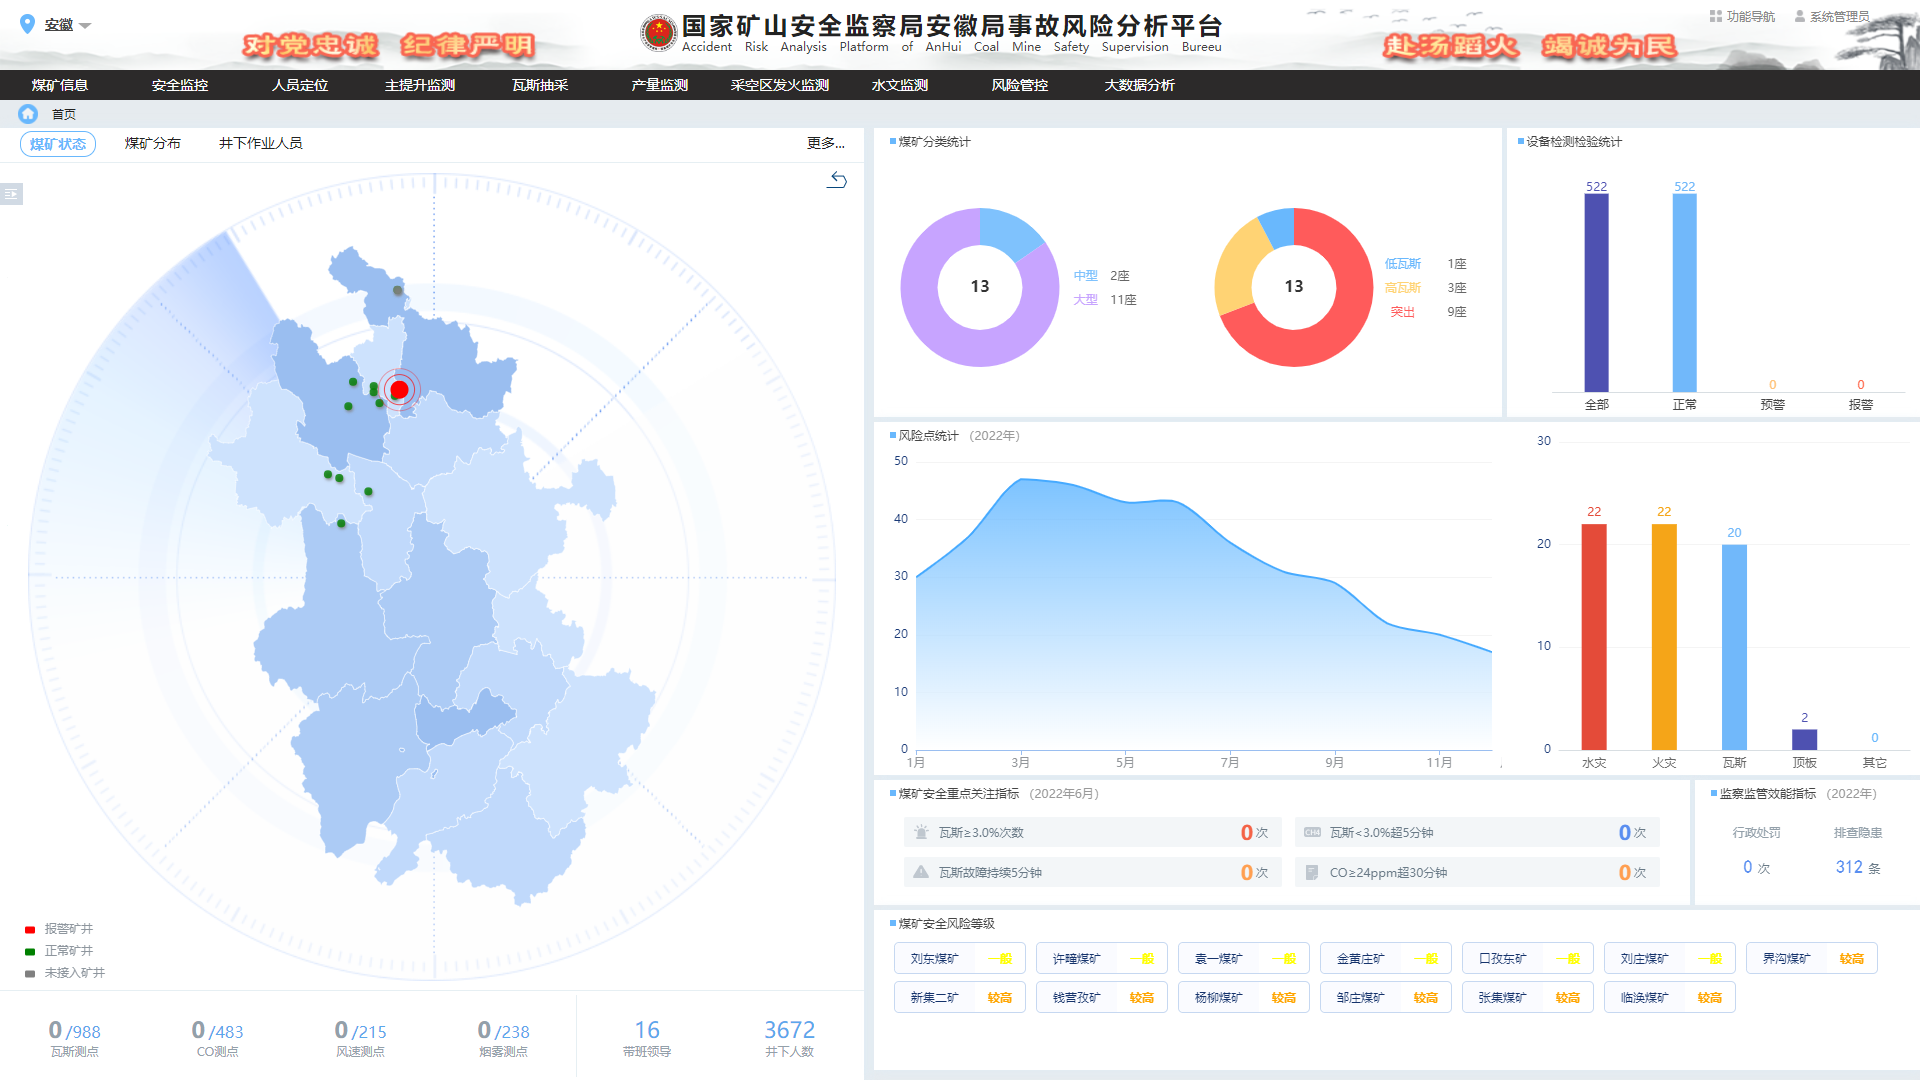Toggle 报警矿井 red legend item
This screenshot has height=1080, width=1920.
[x=58, y=929]
